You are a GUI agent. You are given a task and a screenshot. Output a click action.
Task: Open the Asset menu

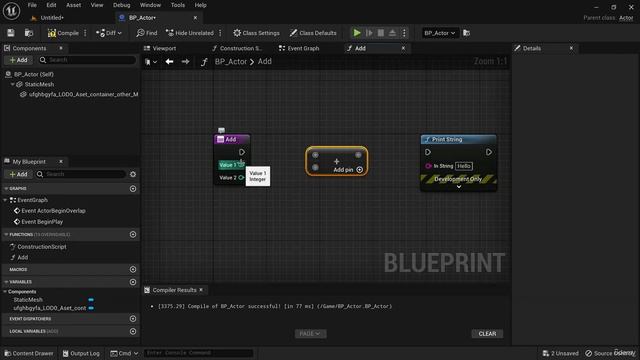pyautogui.click(x=73, y=5)
